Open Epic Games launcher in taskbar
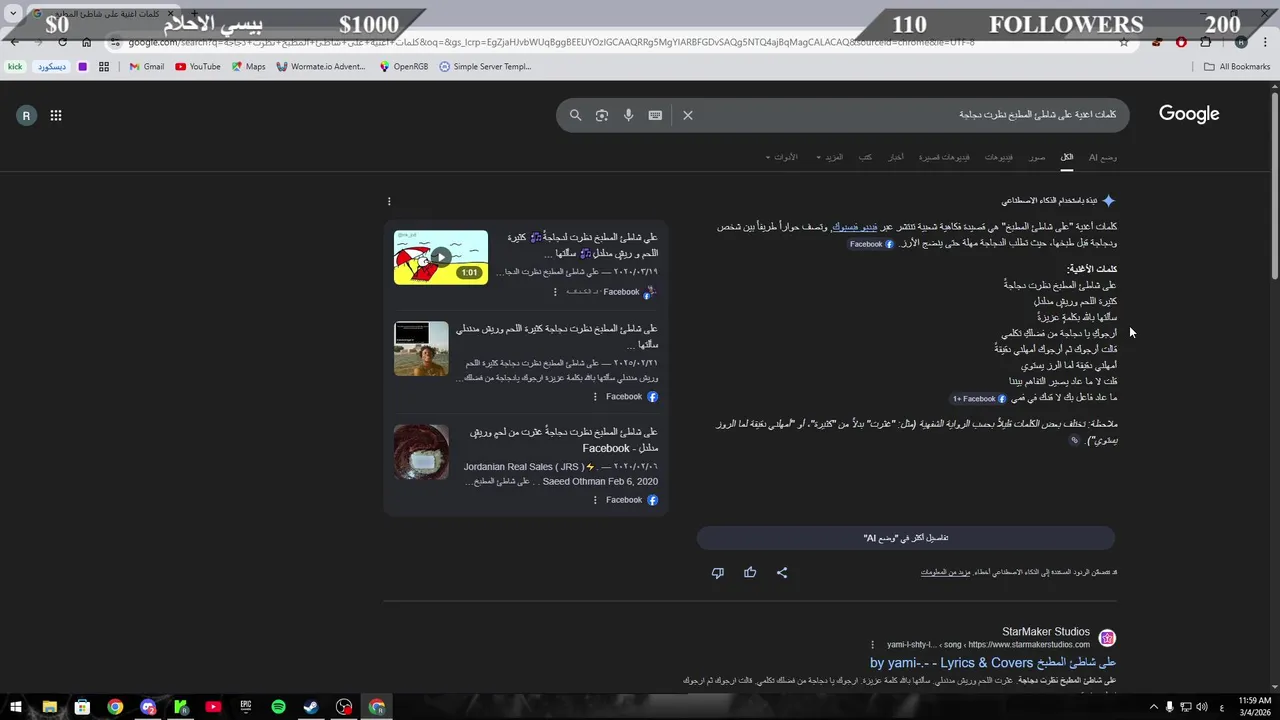 coord(245,707)
